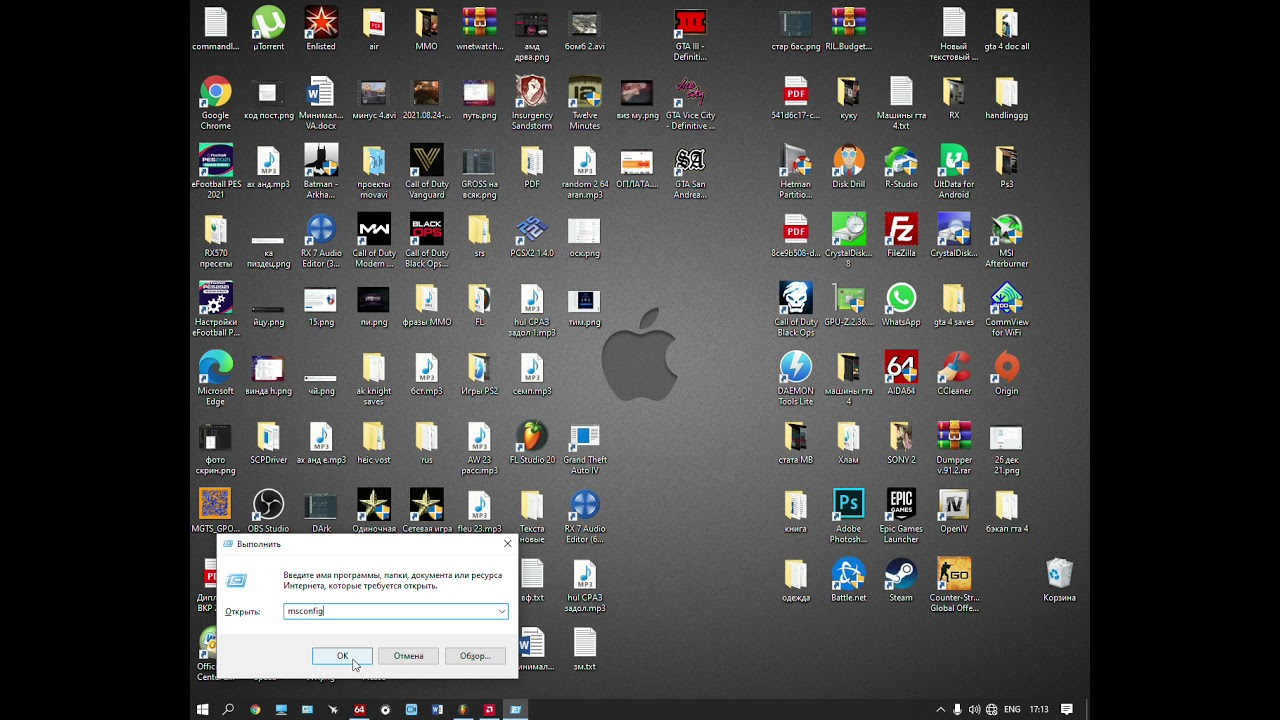
Task: Select the Origin launcher icon
Action: point(1006,374)
